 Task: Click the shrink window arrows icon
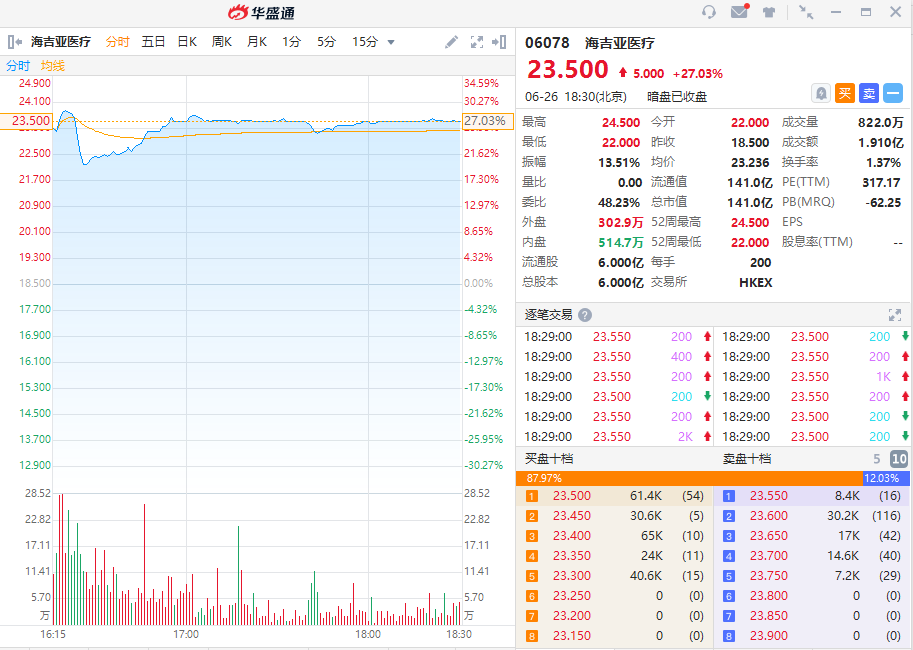(x=806, y=12)
